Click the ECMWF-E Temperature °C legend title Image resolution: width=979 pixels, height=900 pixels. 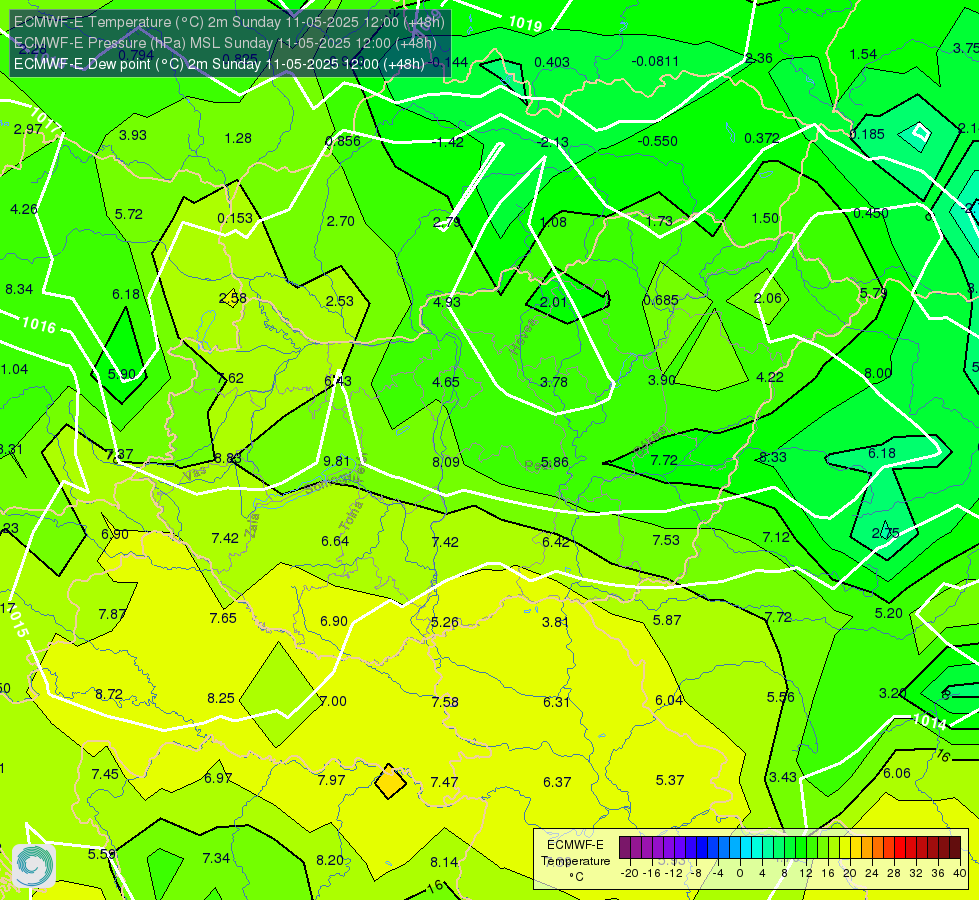576,861
